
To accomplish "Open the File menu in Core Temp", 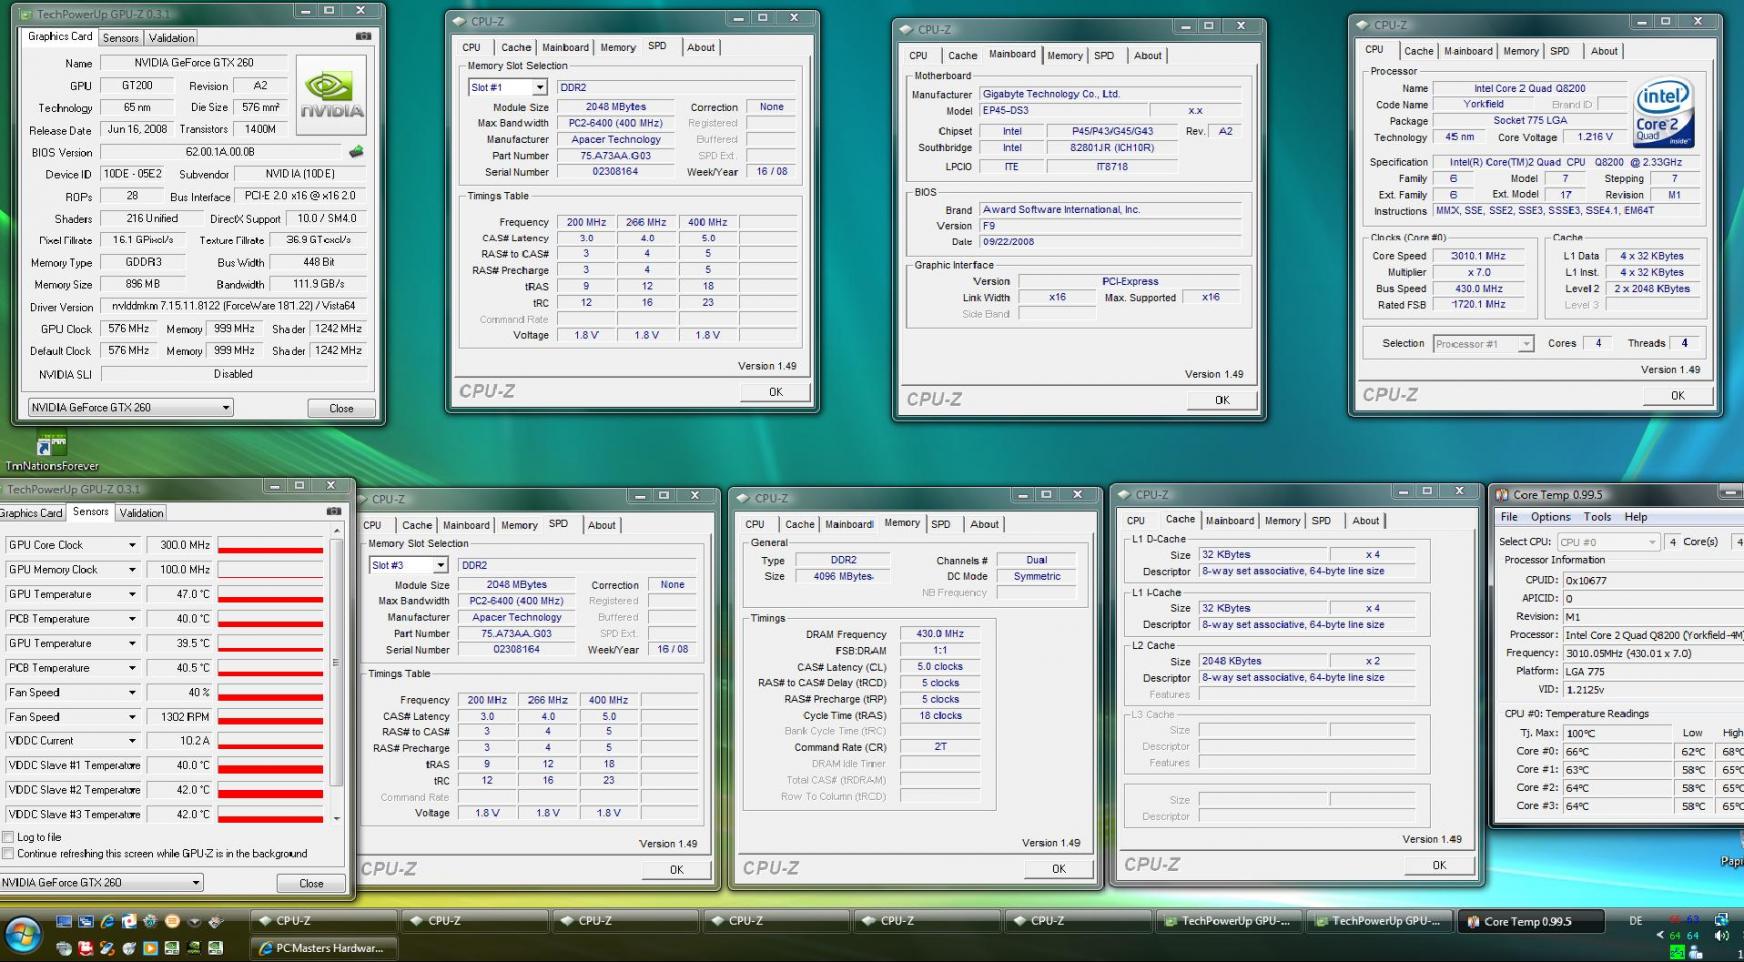I will tap(1509, 517).
